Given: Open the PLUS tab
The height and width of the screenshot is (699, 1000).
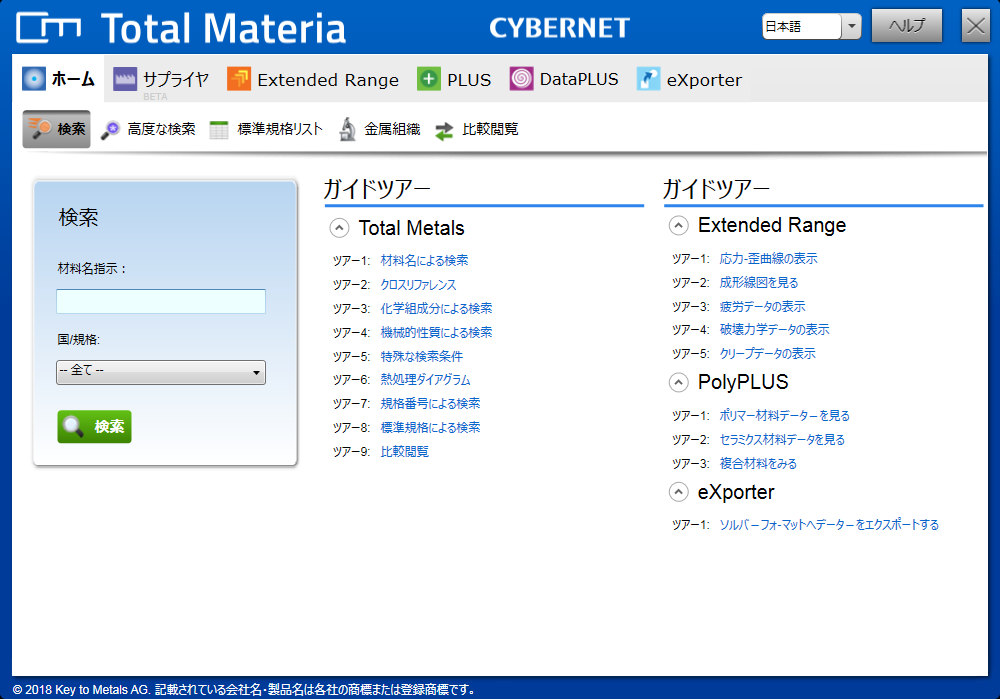Looking at the screenshot, I should click(x=454, y=79).
